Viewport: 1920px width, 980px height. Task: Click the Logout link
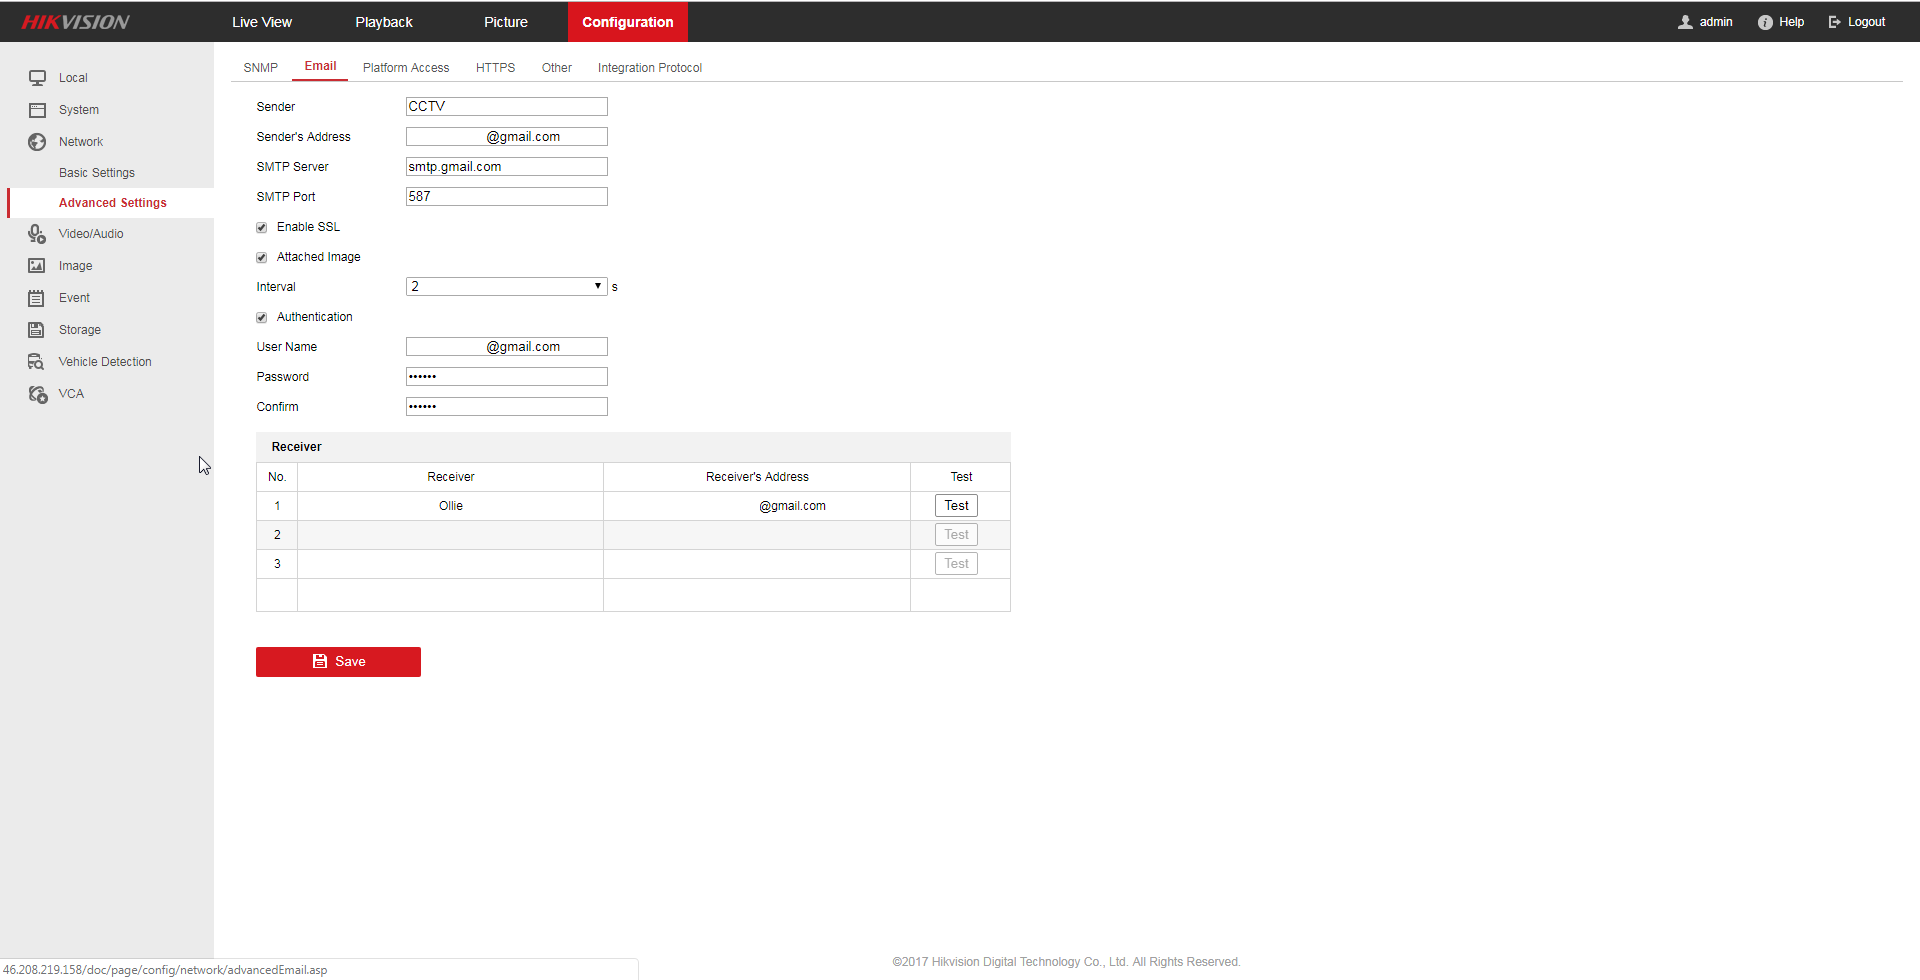(x=1857, y=22)
